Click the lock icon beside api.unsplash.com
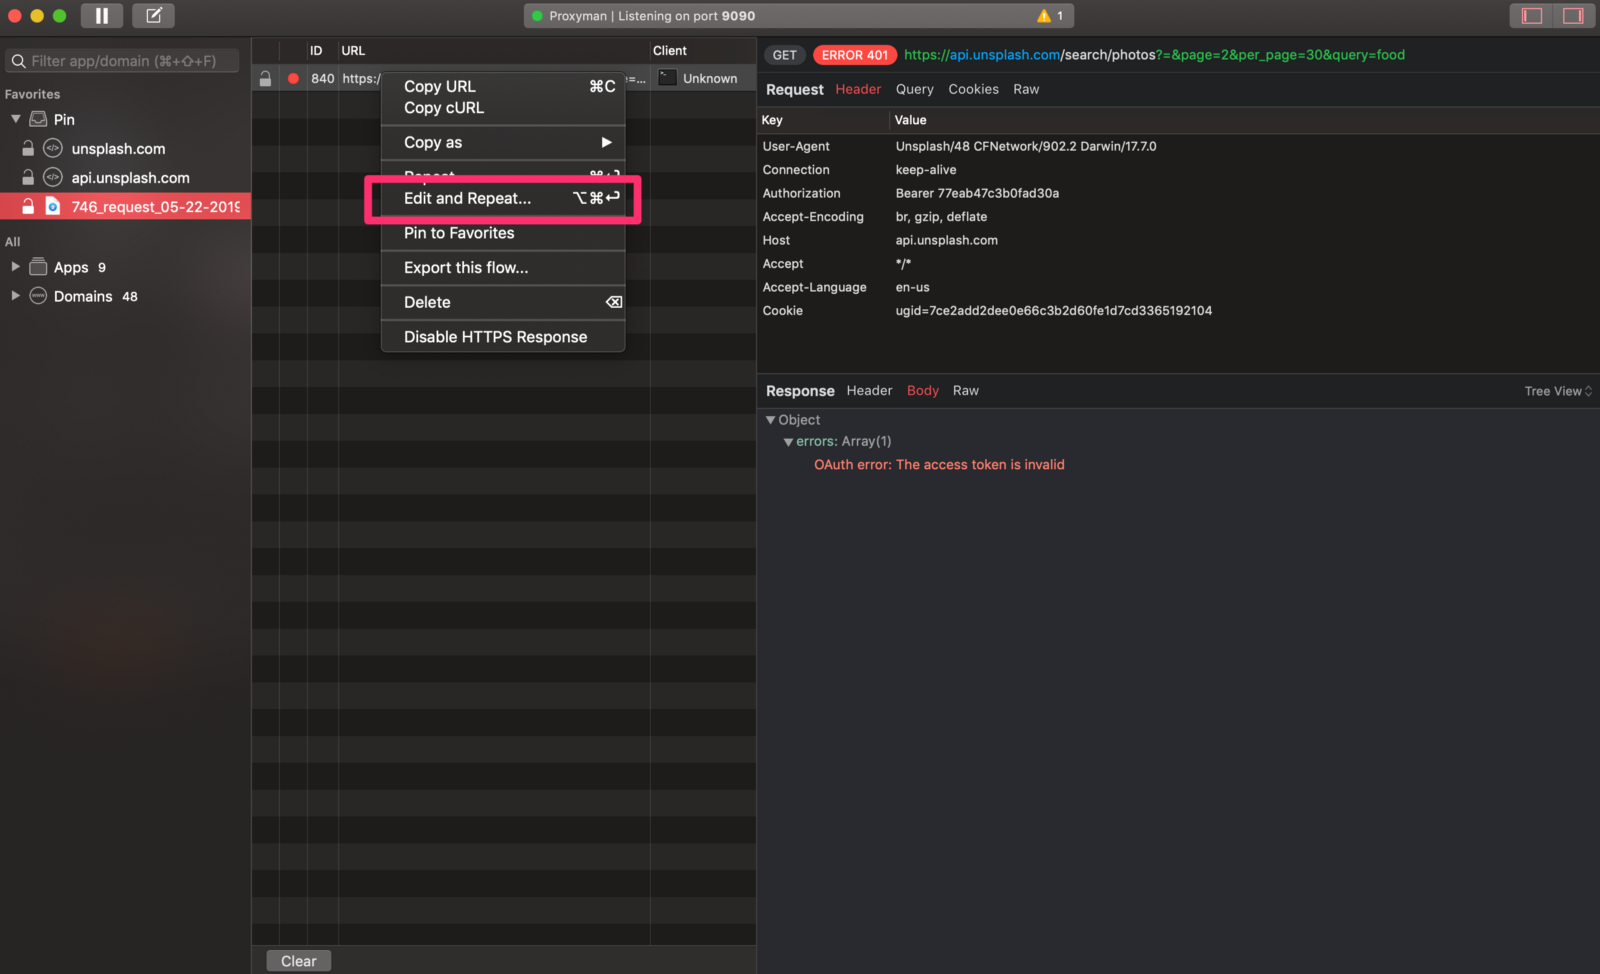The height and width of the screenshot is (974, 1600). (28, 177)
